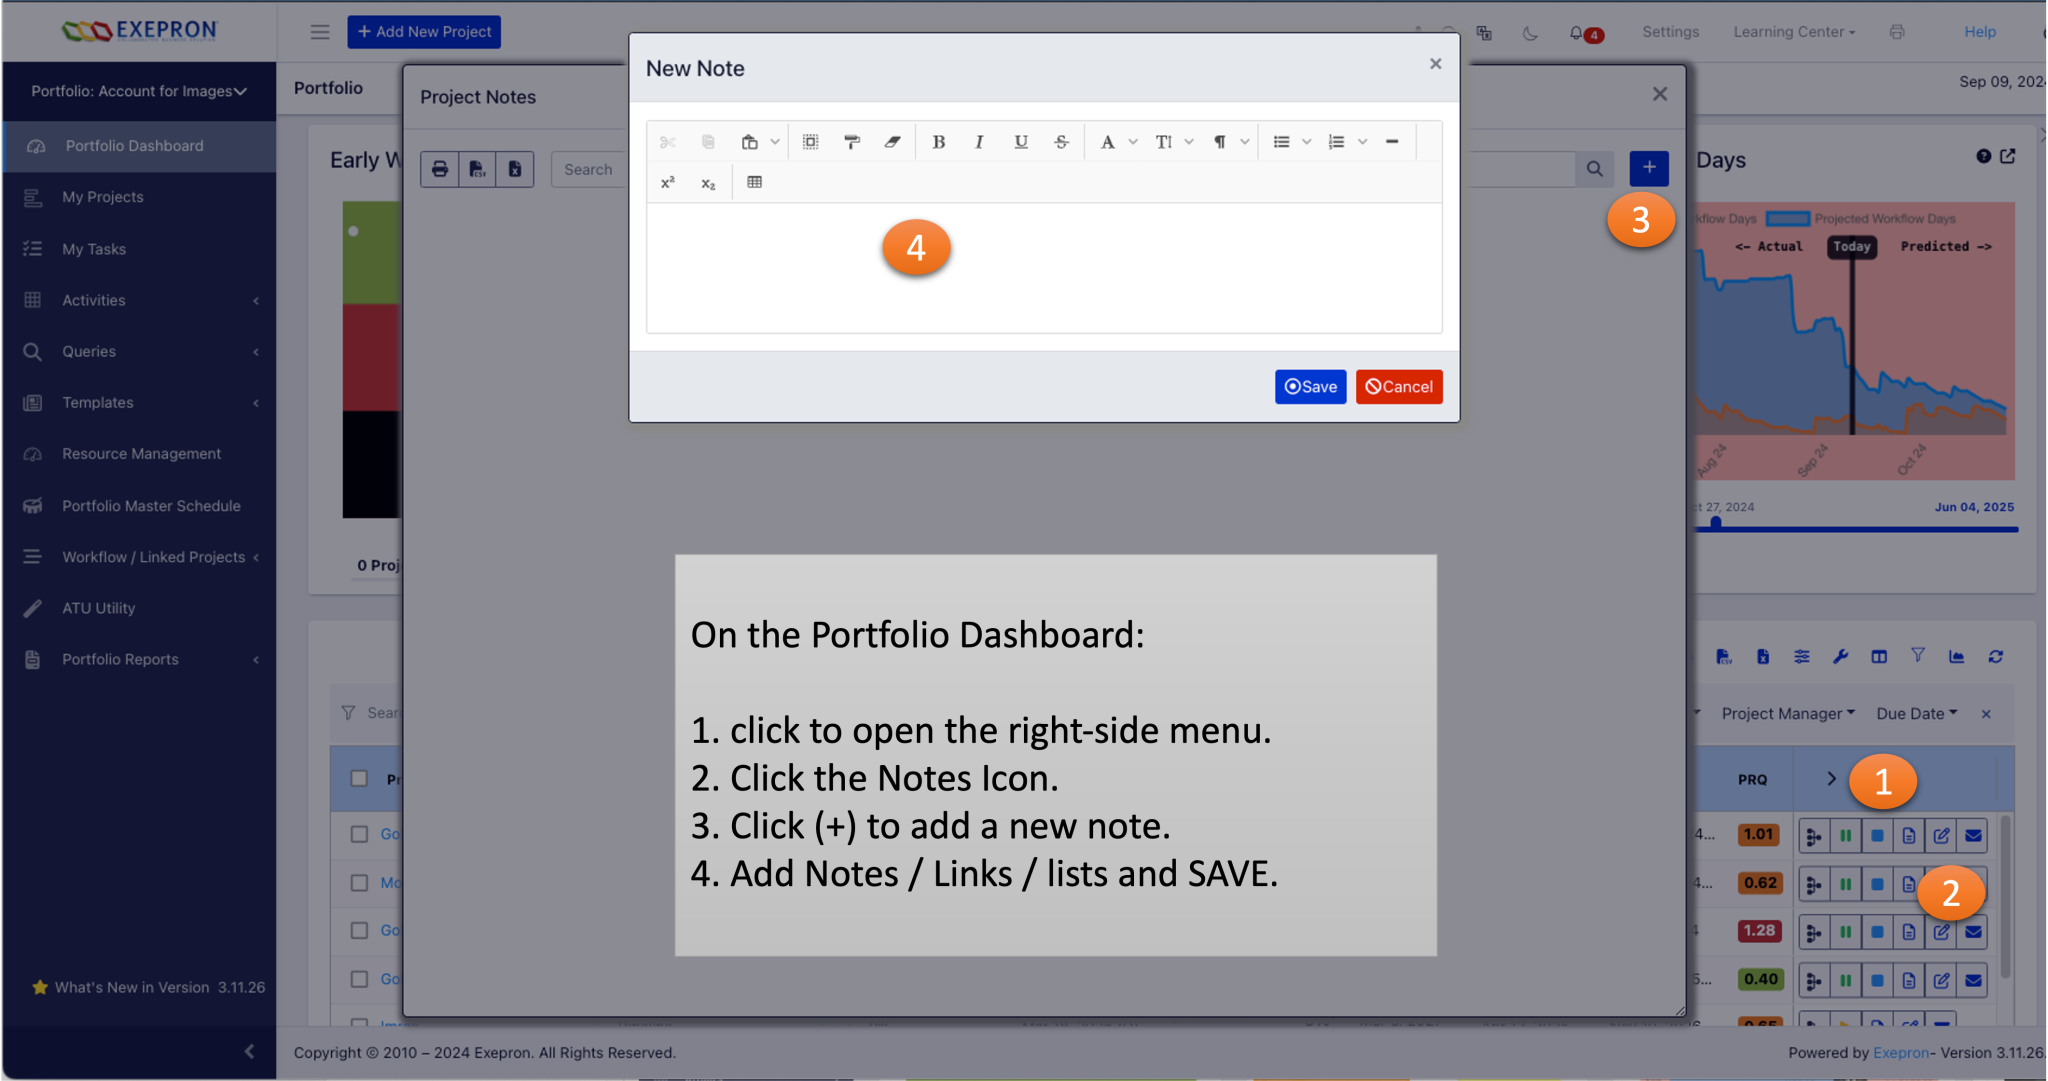Click the email icon for PRQ 1.01 row
2048x1081 pixels.
point(1973,836)
